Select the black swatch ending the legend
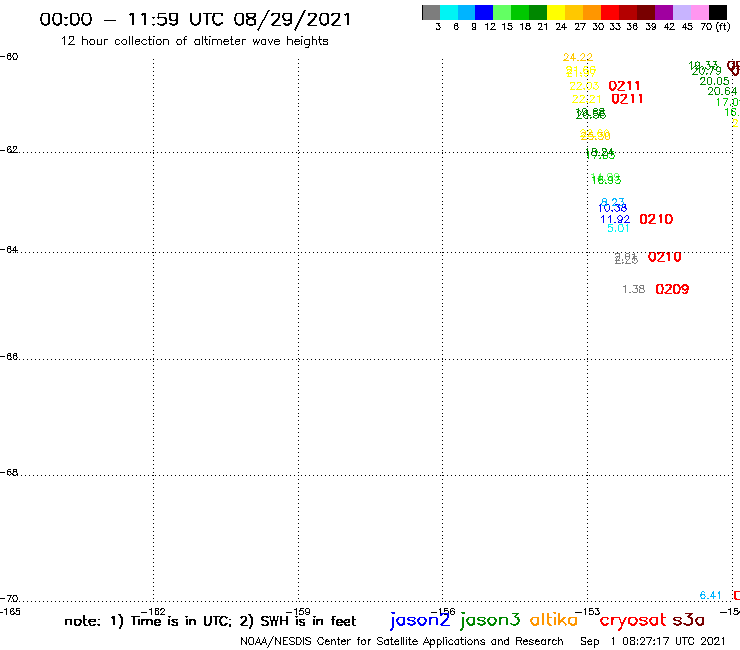Viewport: 740px width, 650px height. (717, 12)
